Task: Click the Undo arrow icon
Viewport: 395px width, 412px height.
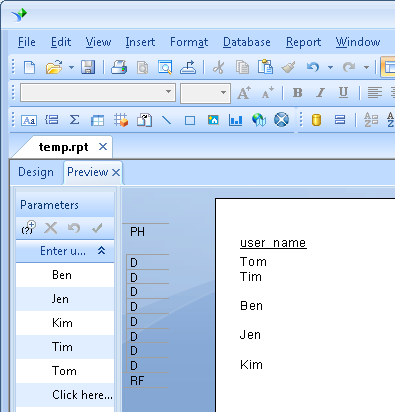Action: coord(313,67)
